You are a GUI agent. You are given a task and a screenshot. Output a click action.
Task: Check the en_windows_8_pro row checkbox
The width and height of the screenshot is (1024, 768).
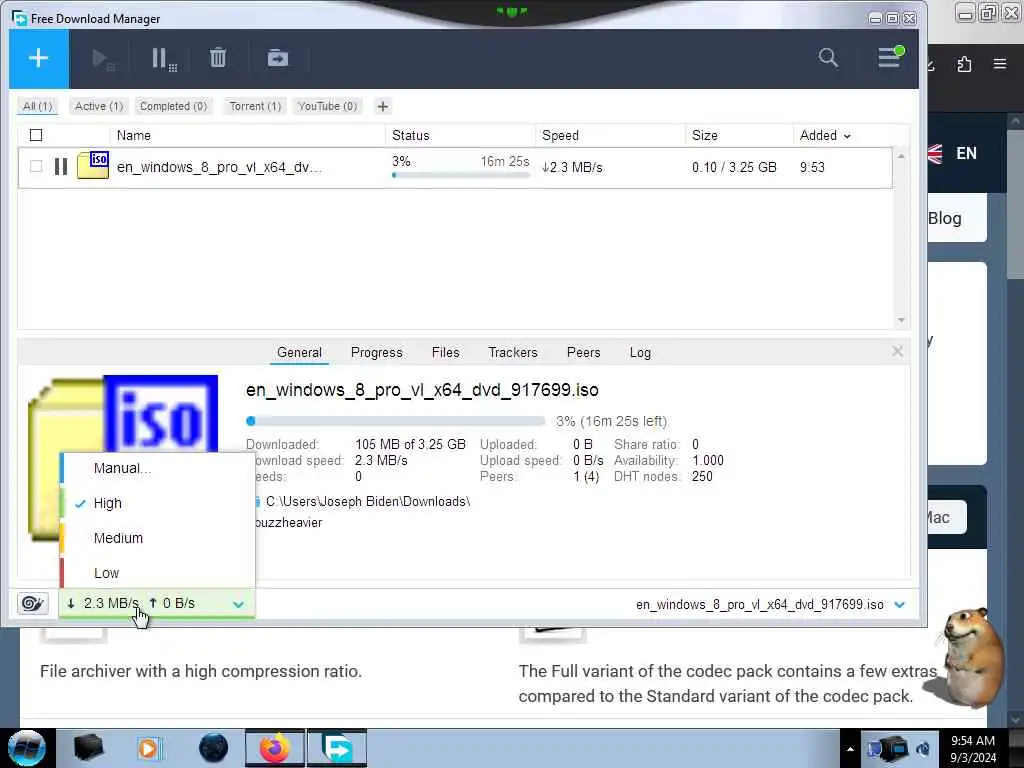pyautogui.click(x=36, y=167)
